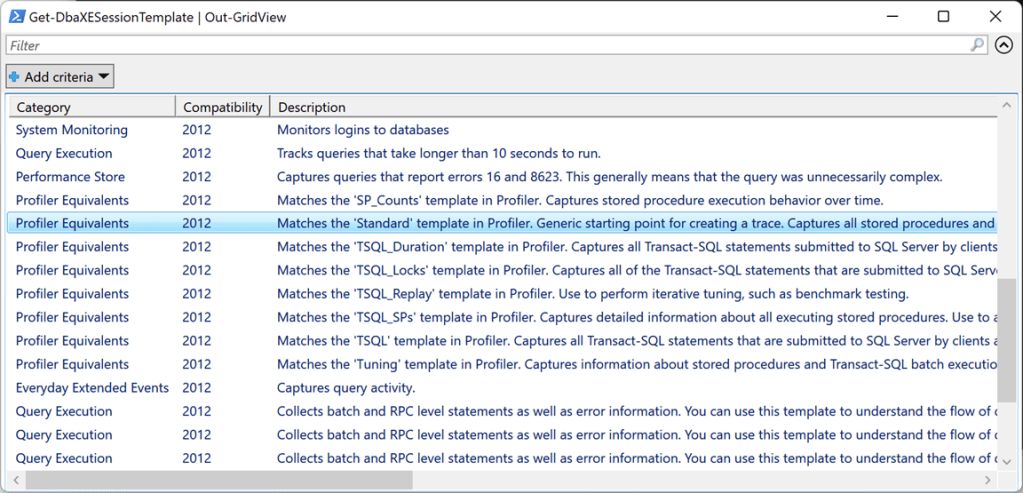Click the search magnifier icon in filter box
The height and width of the screenshot is (493, 1023).
point(977,45)
